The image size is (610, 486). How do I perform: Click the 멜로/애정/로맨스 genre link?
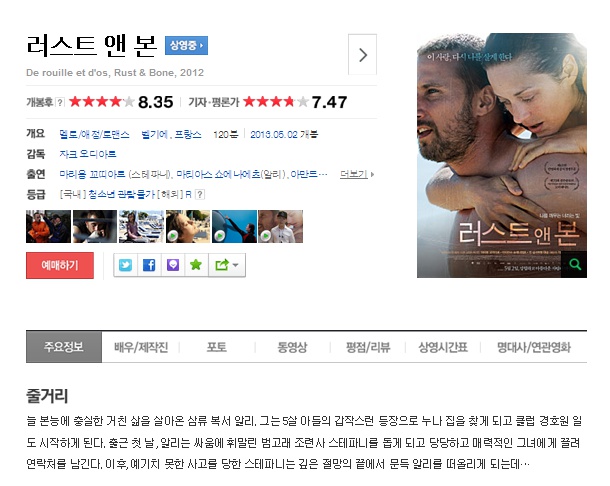coord(94,135)
